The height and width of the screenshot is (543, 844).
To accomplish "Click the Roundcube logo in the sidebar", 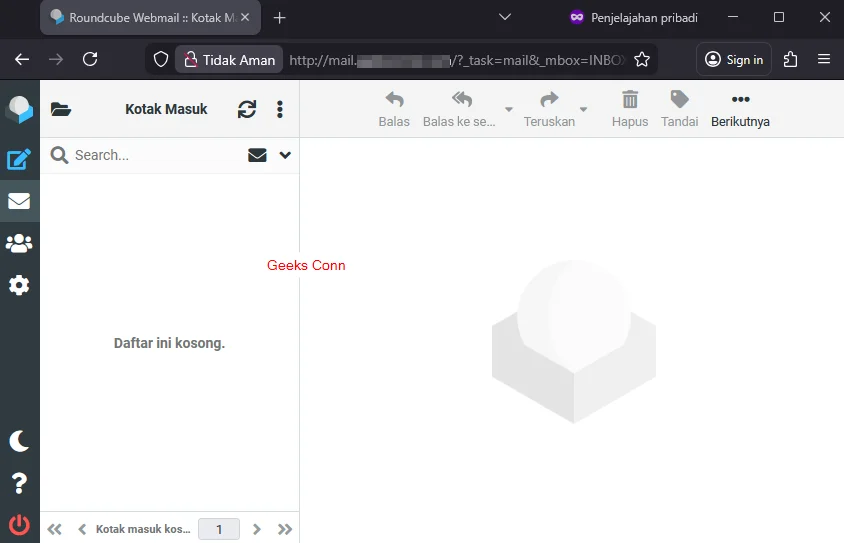I will pos(19,110).
